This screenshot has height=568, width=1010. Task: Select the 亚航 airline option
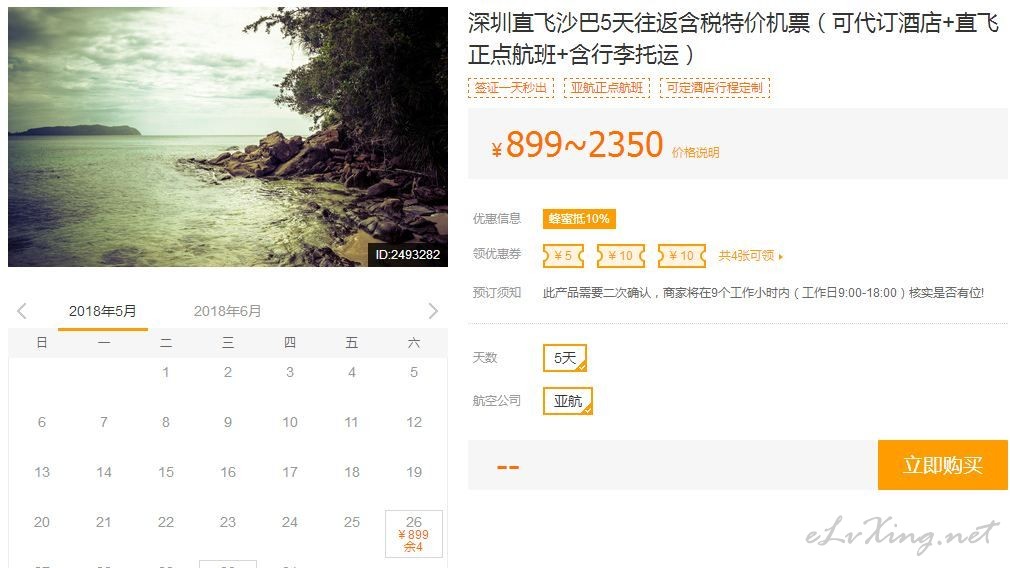coord(567,401)
